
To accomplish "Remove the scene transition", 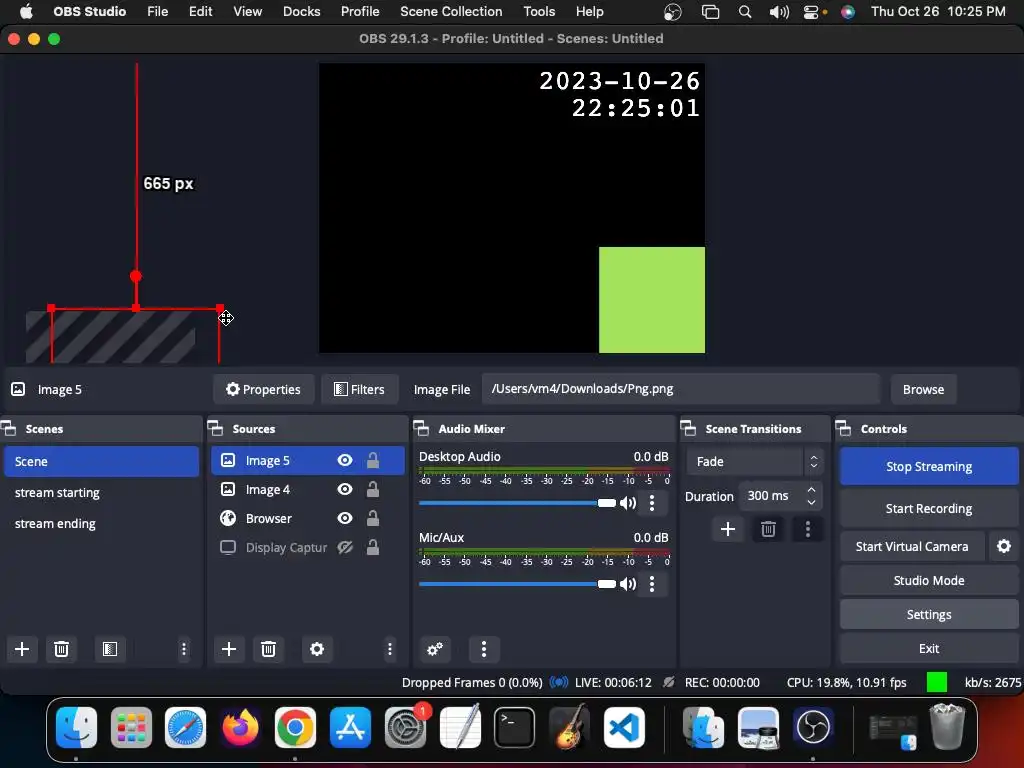I will pyautogui.click(x=768, y=529).
